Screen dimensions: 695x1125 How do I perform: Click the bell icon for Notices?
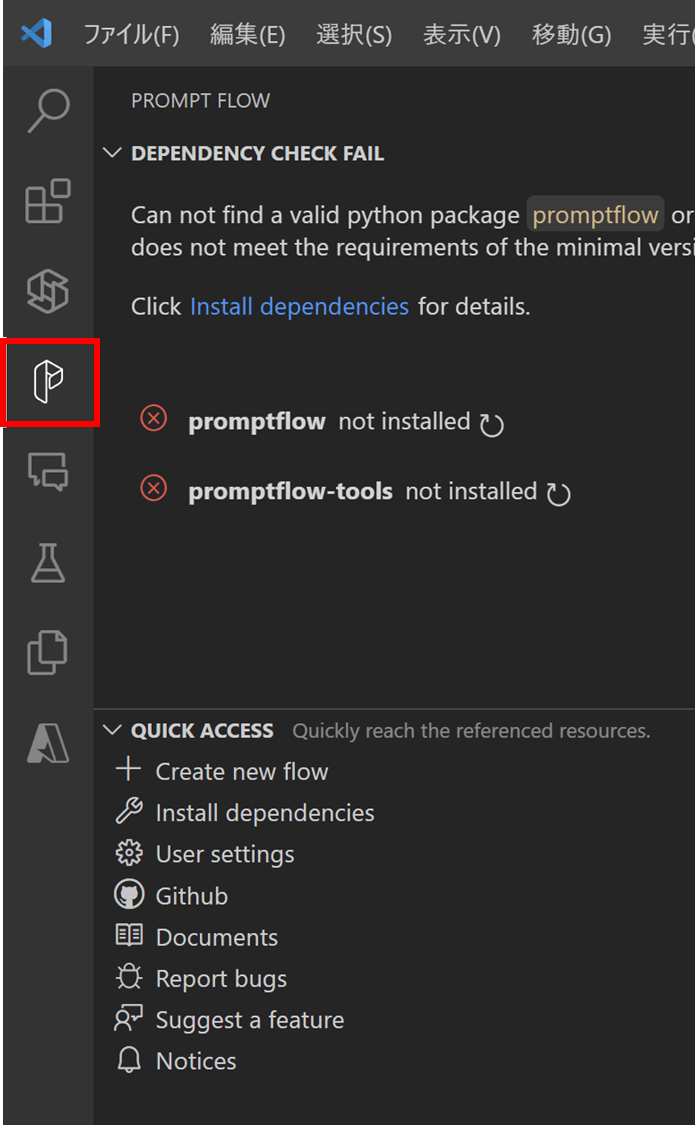(x=129, y=1060)
